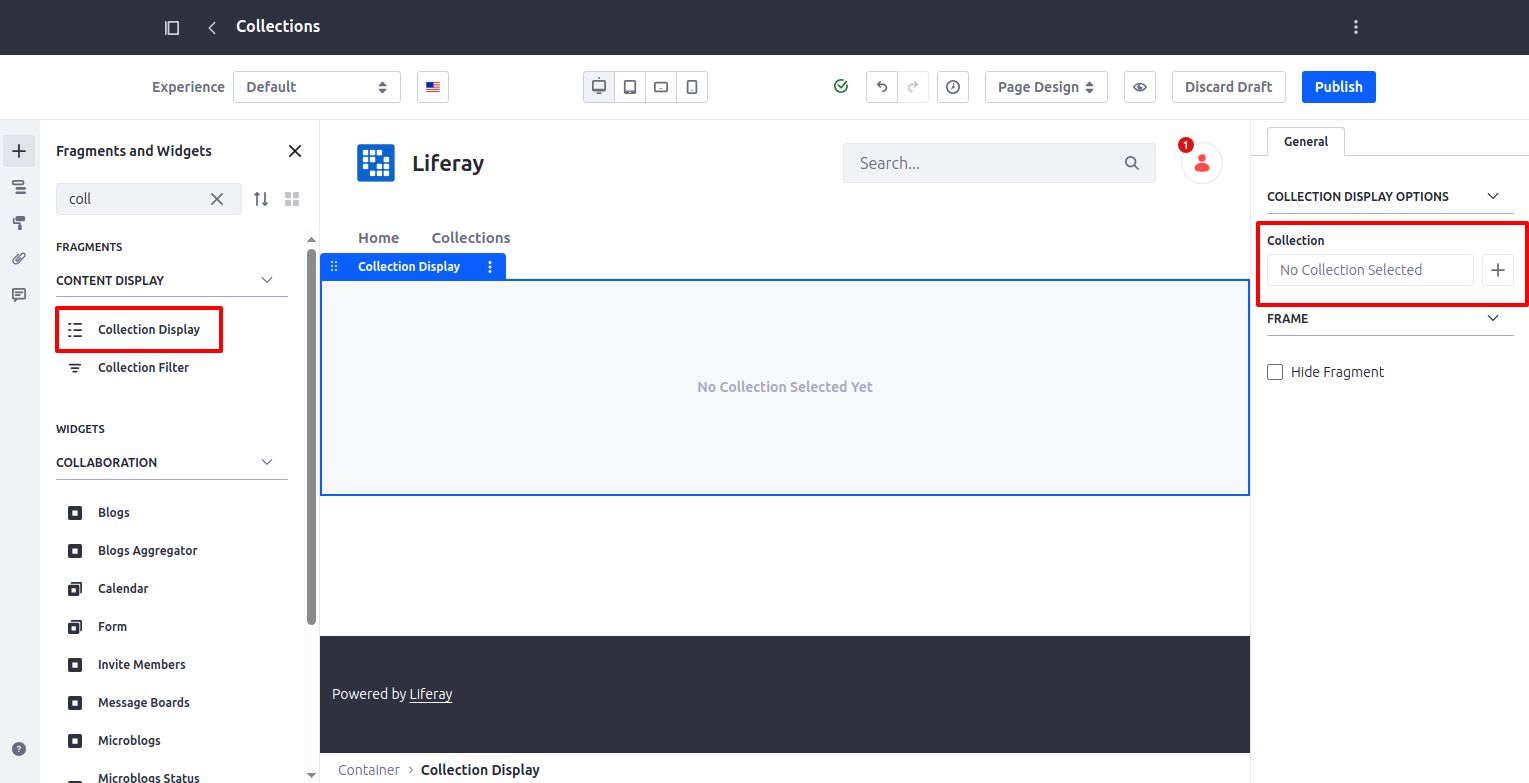Open the Page Design Options paint roller
The image size is (1529, 783).
point(18,223)
